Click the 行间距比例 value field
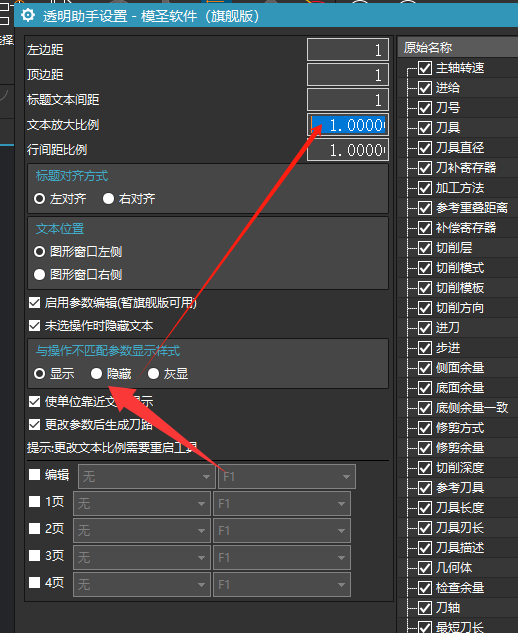Screen dimensions: 518x633 pyautogui.click(x=348, y=150)
